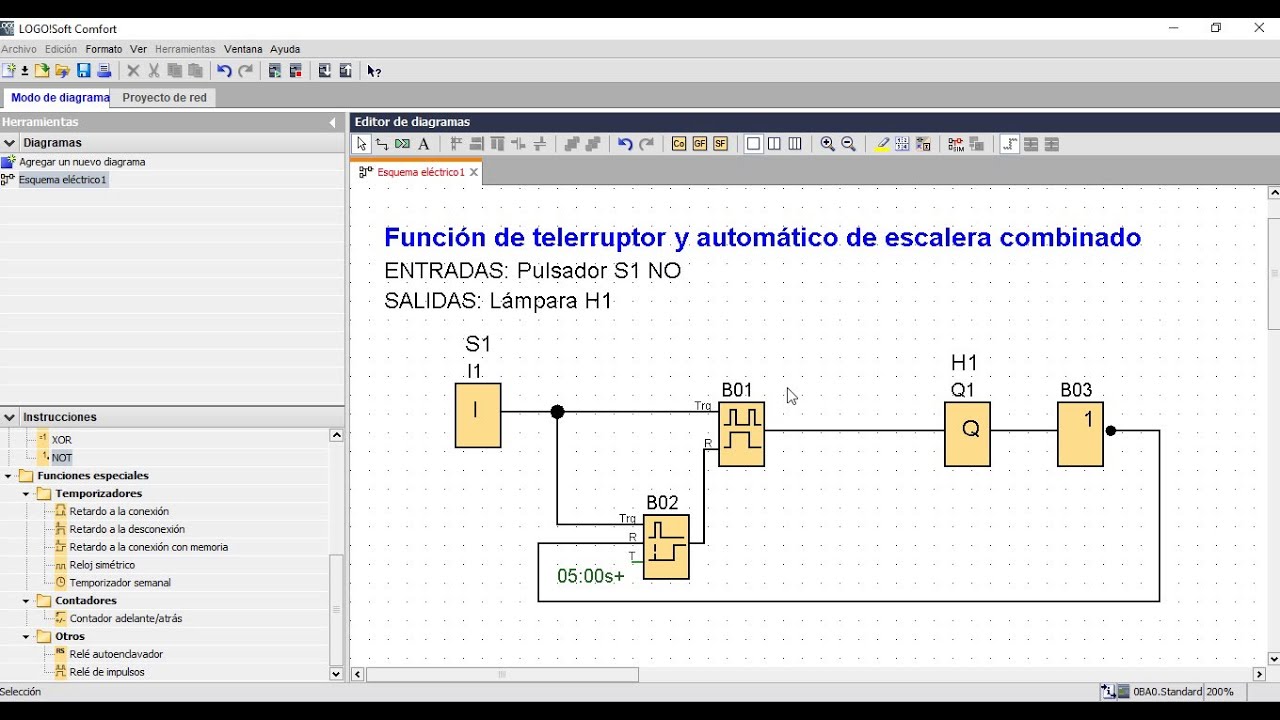The image size is (1280, 720).
Task: Zoom in on the diagram
Action: coord(828,144)
